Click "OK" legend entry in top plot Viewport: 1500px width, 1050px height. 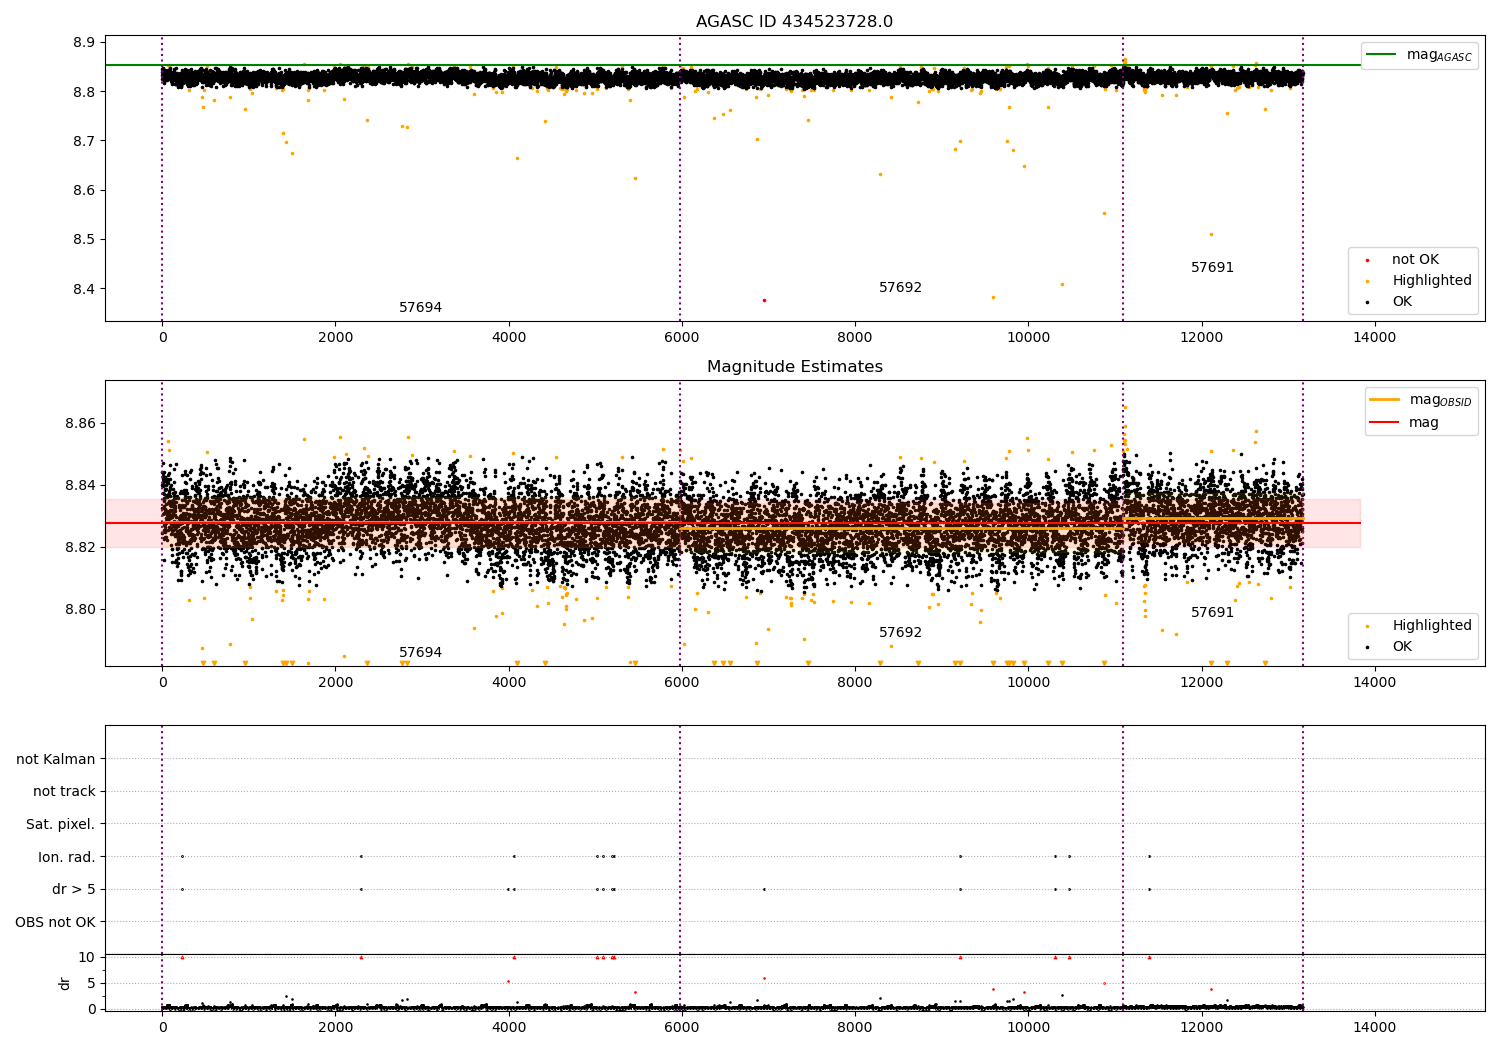tap(1402, 301)
